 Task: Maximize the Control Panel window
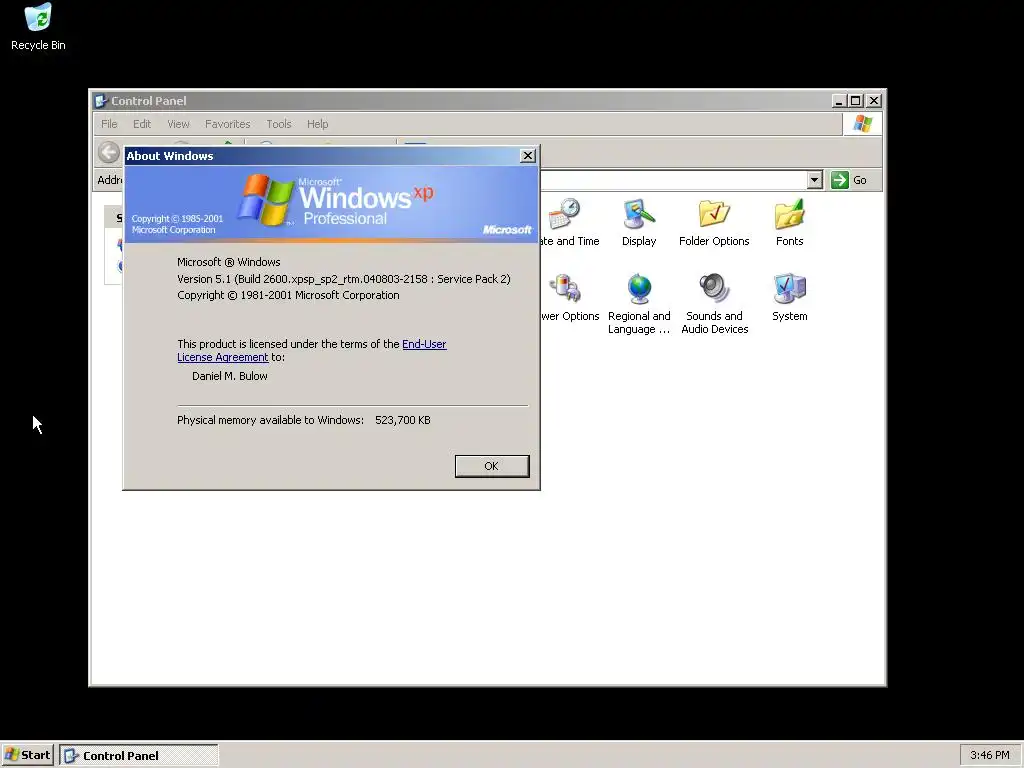(856, 101)
